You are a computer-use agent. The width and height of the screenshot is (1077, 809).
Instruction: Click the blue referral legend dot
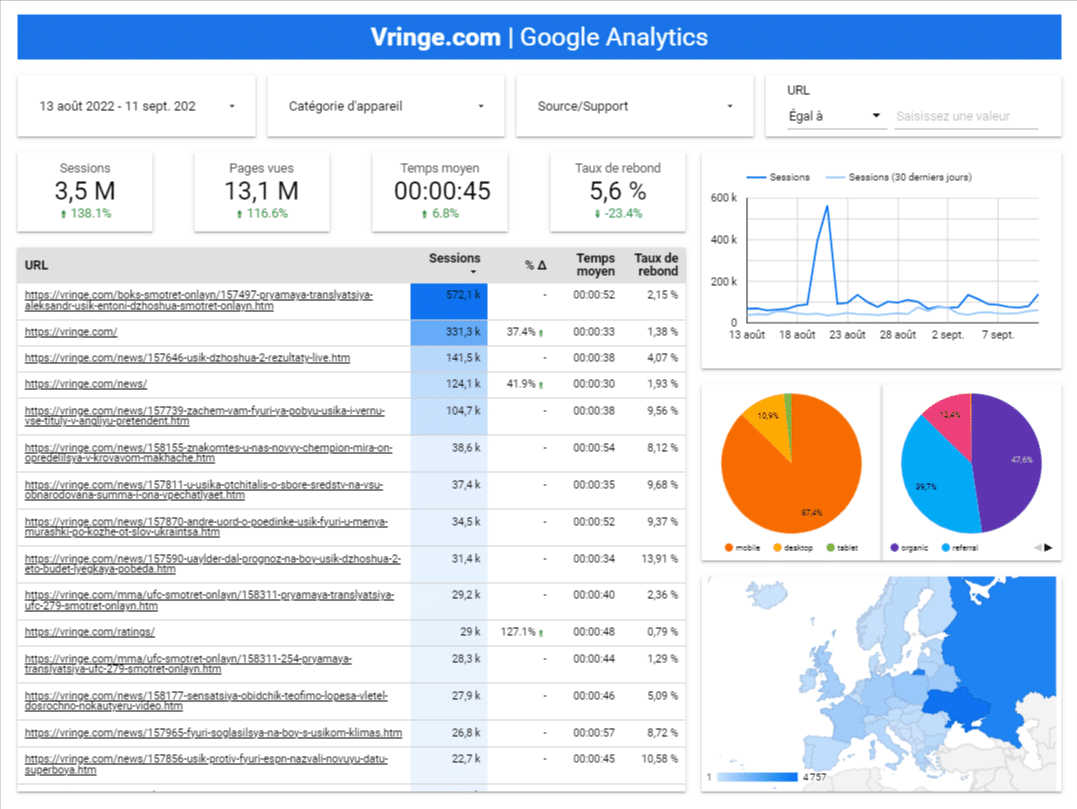tap(946, 548)
